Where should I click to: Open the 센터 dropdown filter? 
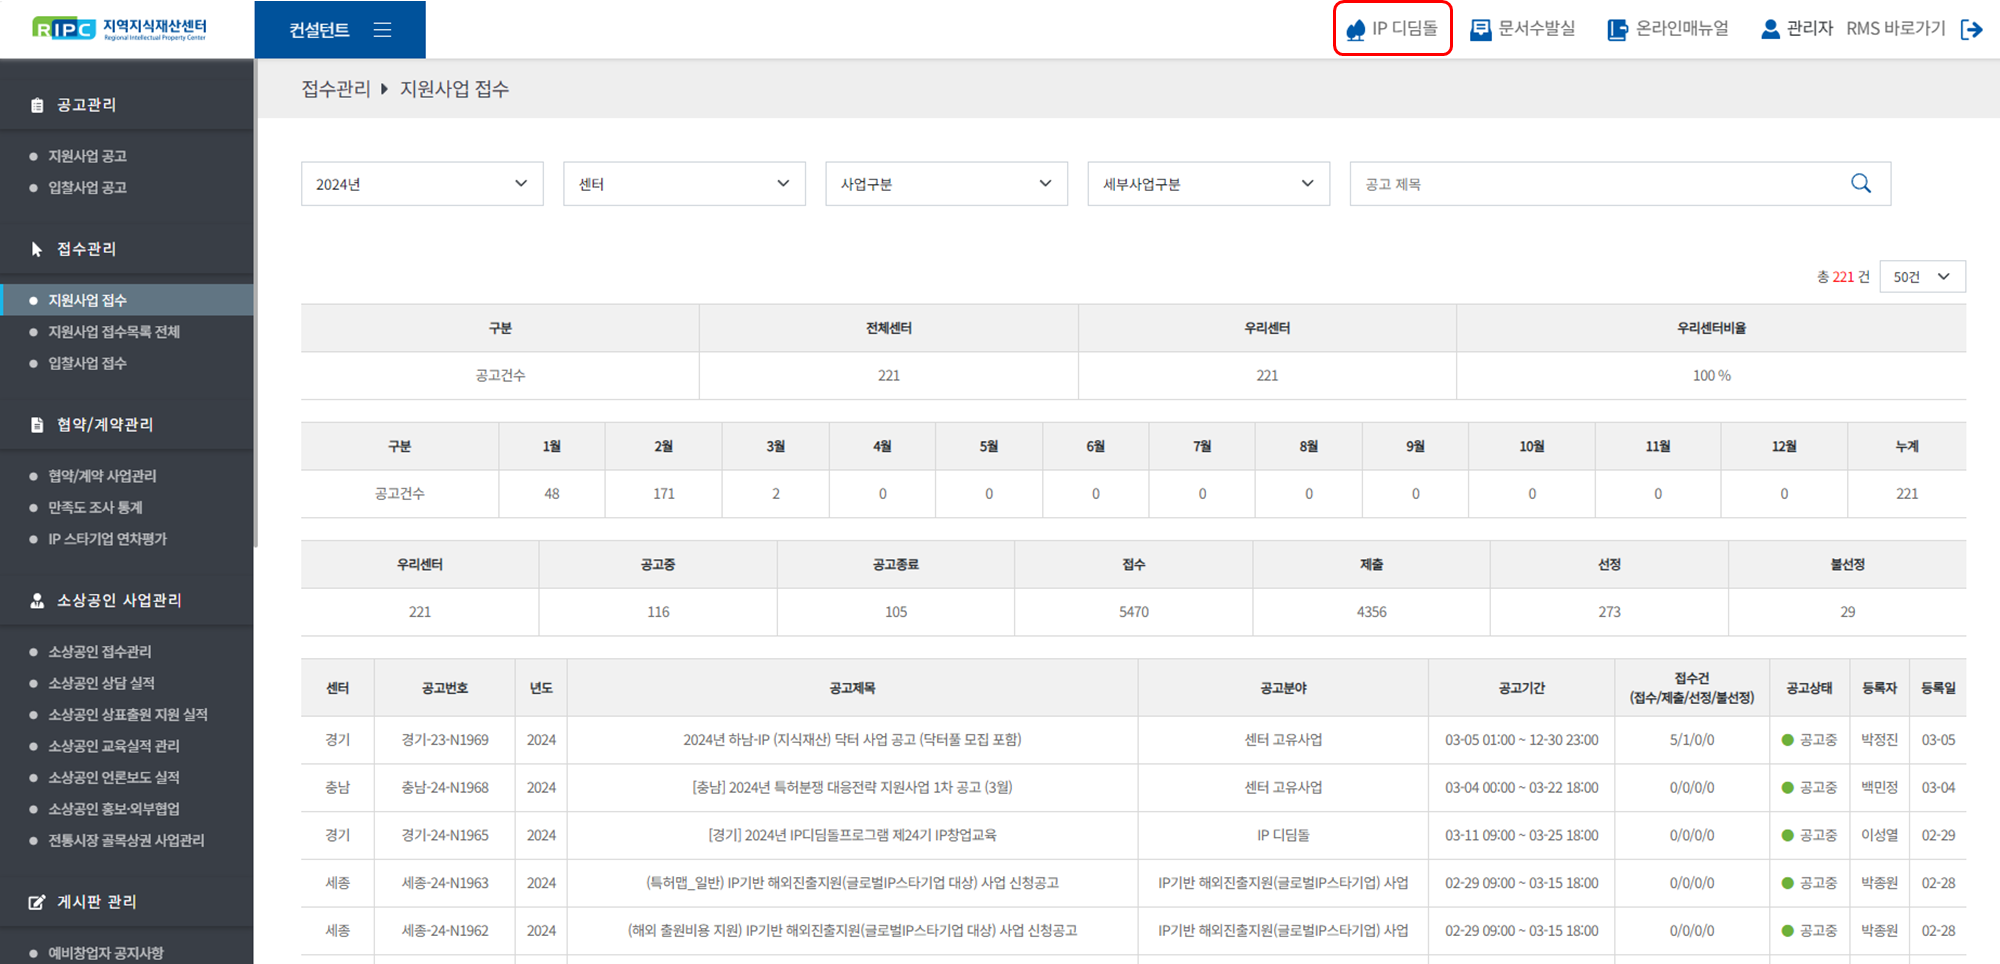point(684,184)
